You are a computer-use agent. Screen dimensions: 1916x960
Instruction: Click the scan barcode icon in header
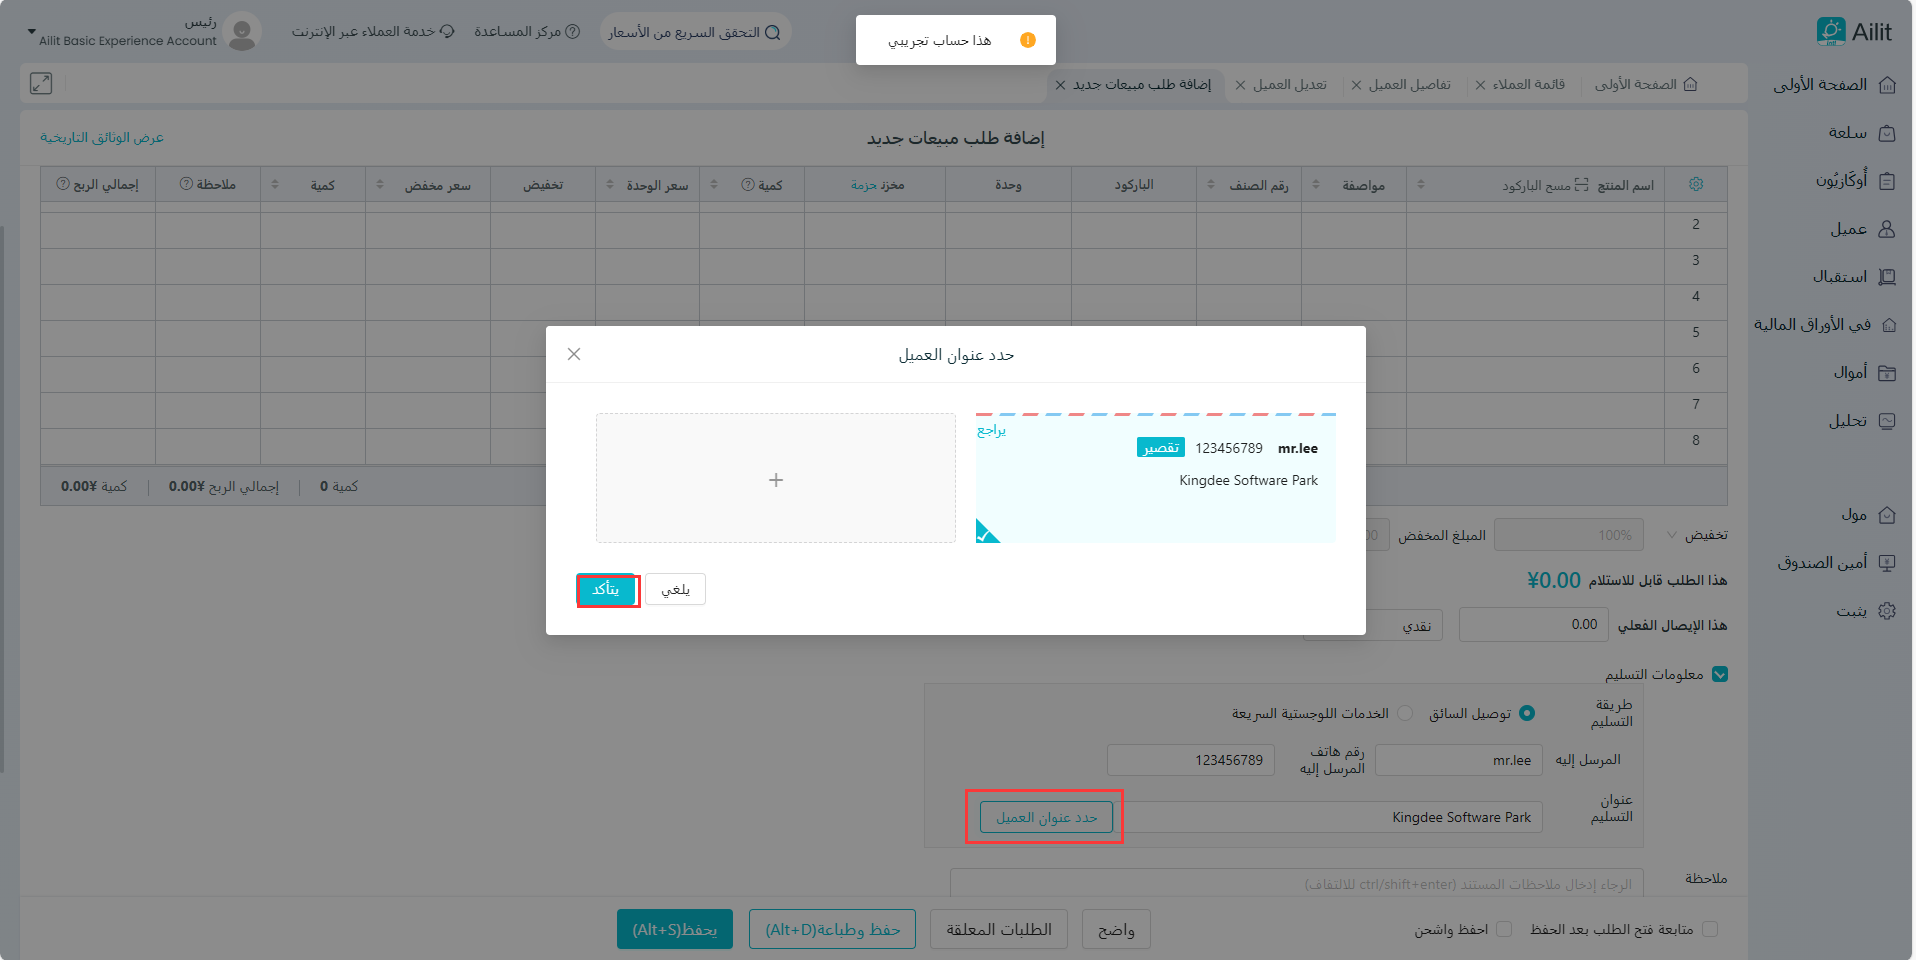tap(1581, 185)
